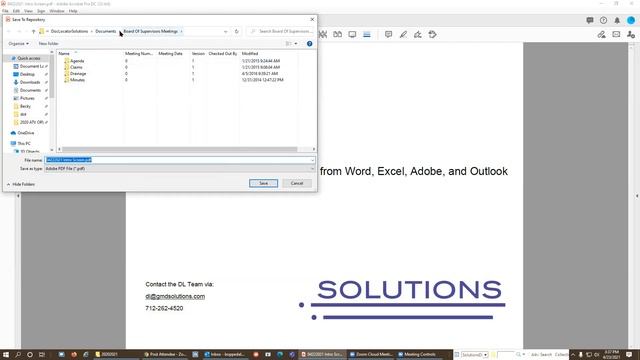Click the dl@gmdsolutions.com email link

175,296
